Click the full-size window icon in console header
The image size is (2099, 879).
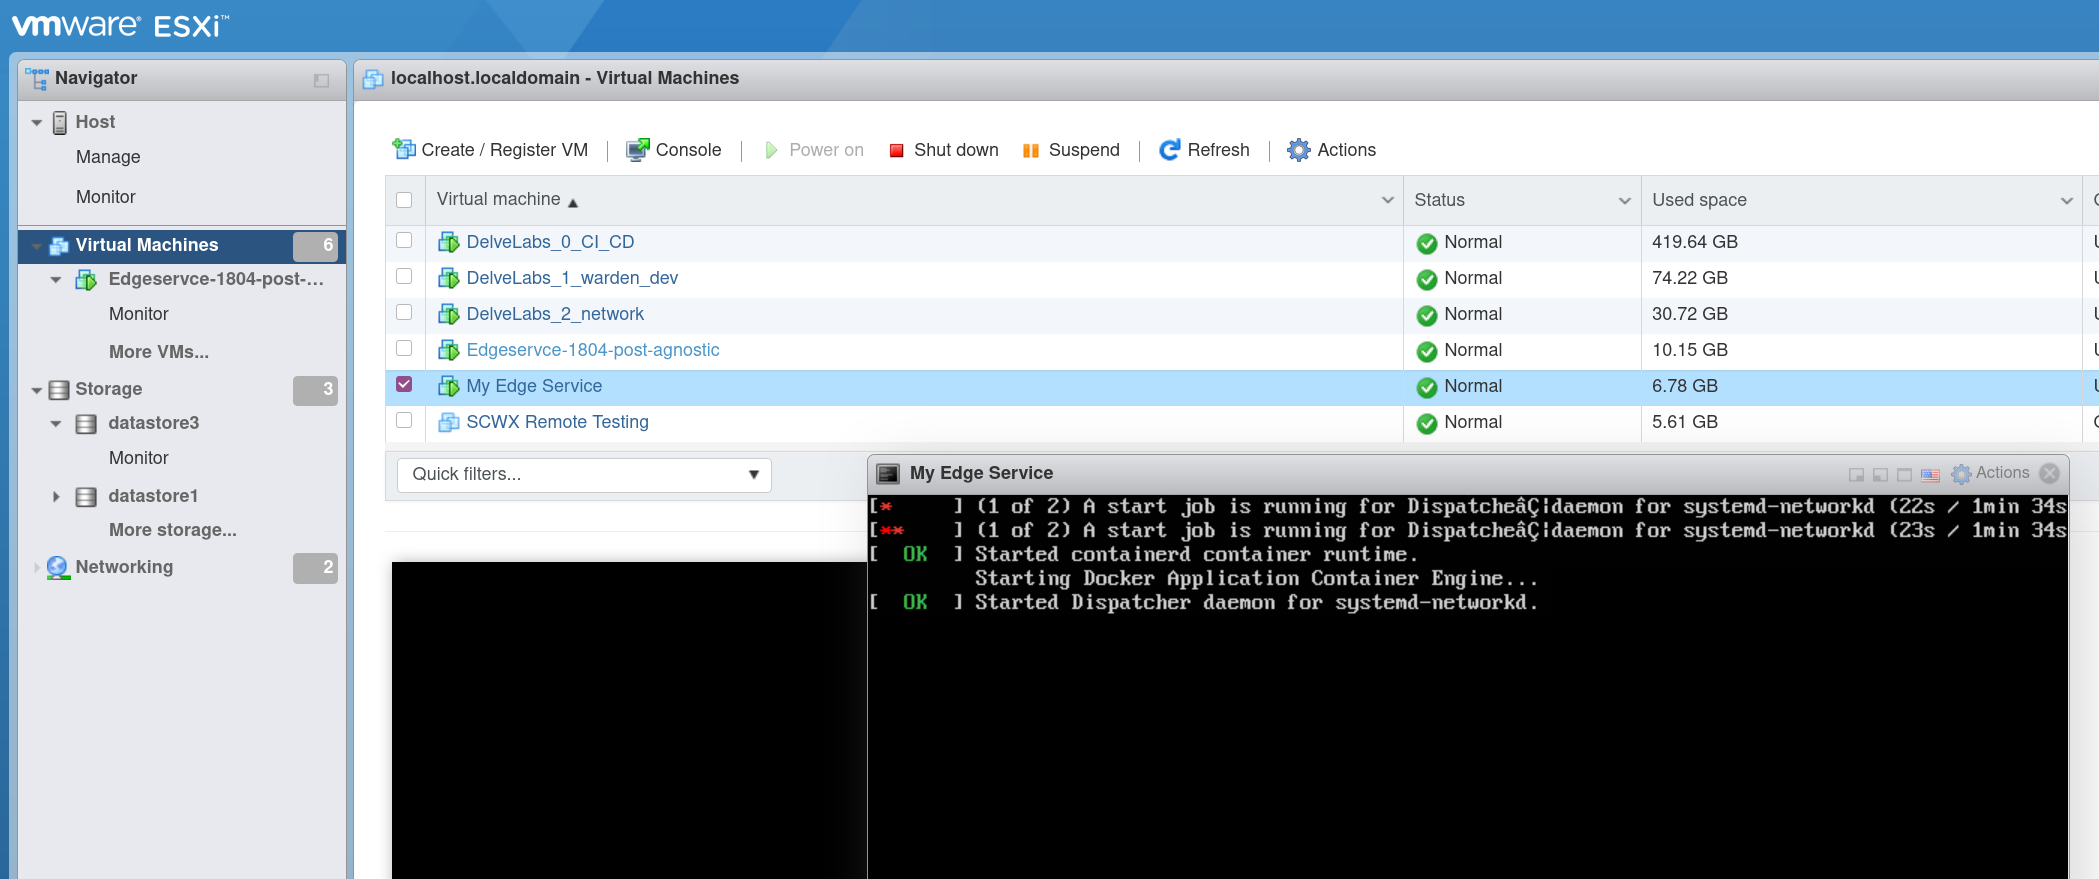click(1904, 474)
